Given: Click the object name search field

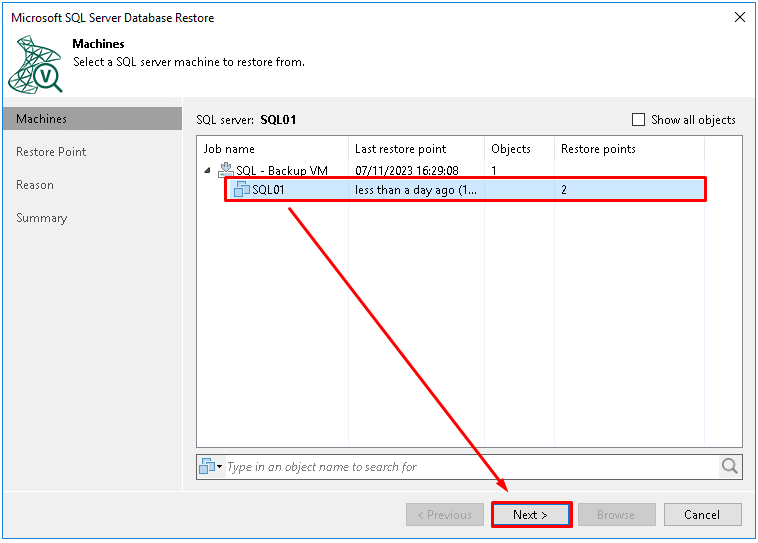Looking at the screenshot, I should (x=472, y=467).
